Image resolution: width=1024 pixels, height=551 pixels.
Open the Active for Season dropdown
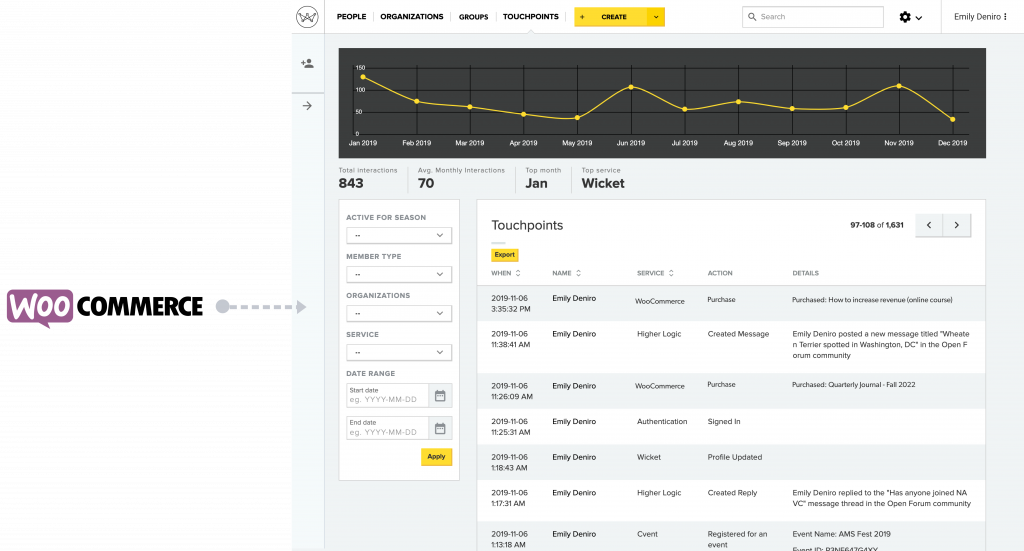point(399,235)
